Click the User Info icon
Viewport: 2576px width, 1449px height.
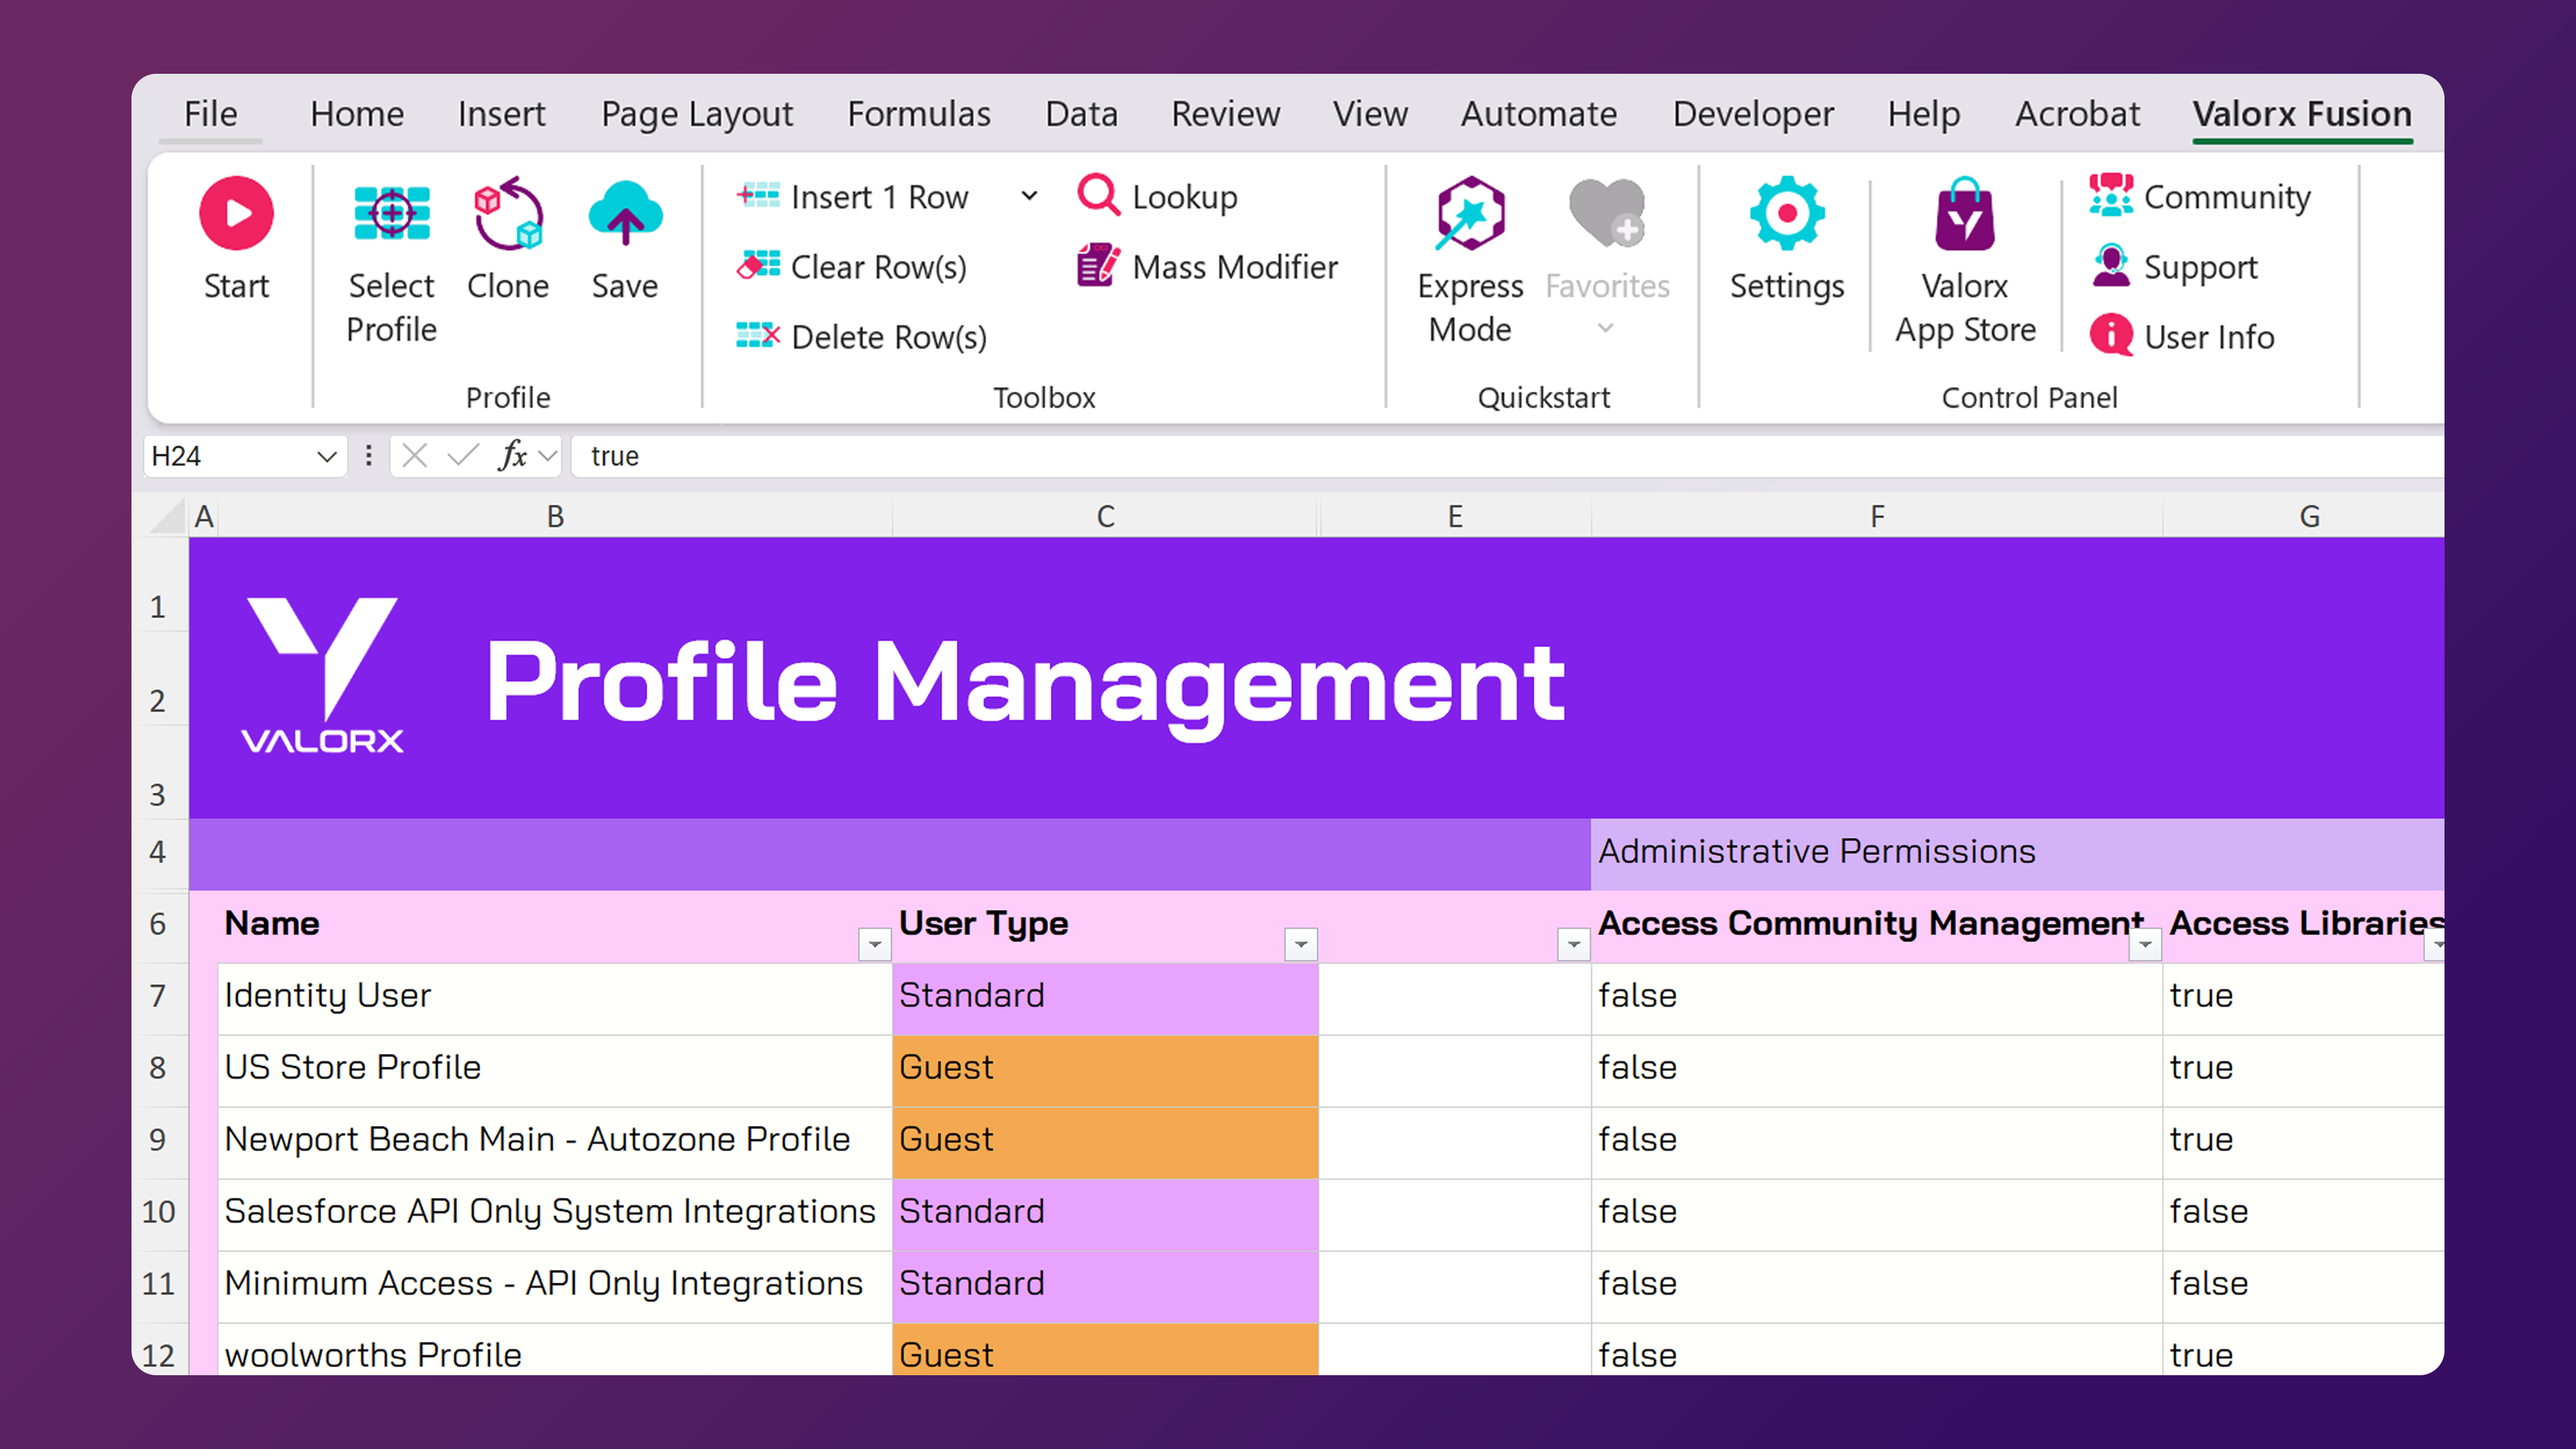pos(2111,336)
